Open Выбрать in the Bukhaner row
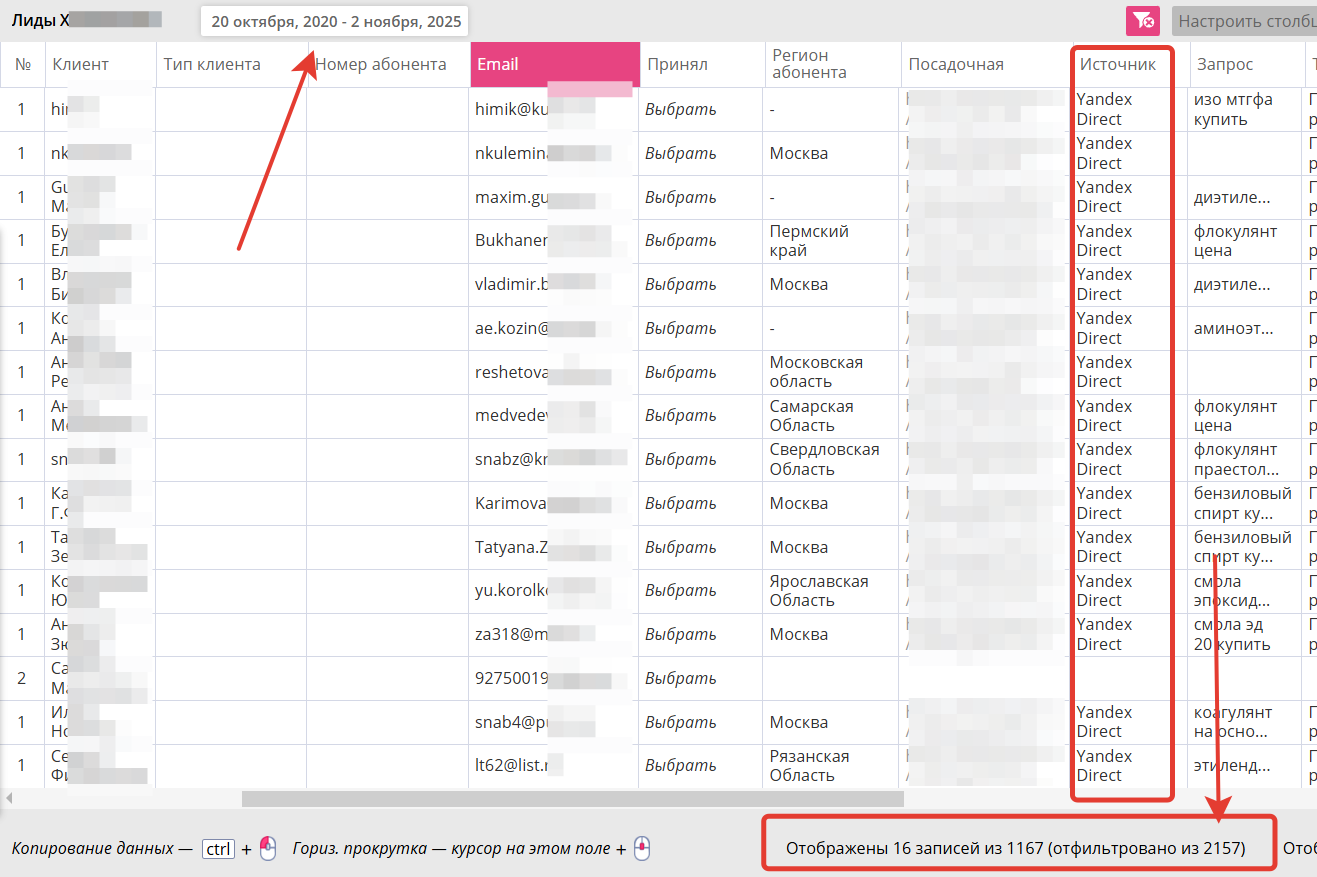 tap(680, 241)
